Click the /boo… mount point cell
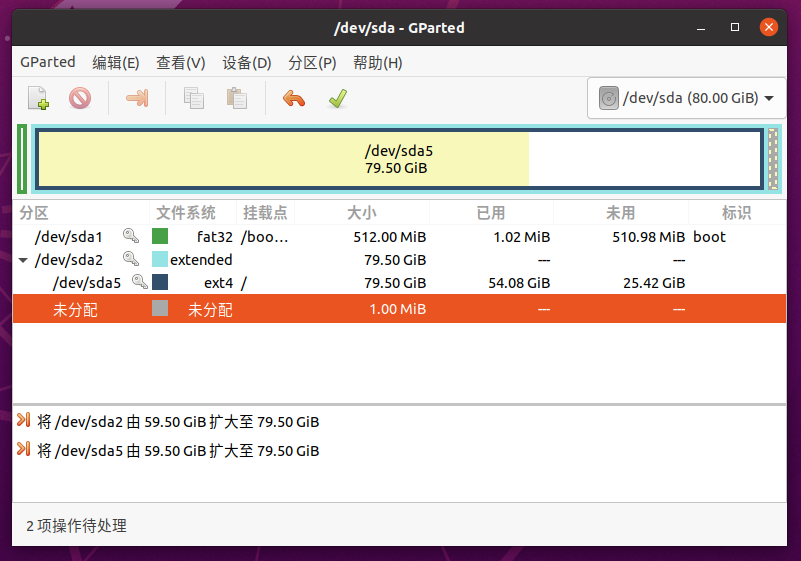 (265, 237)
